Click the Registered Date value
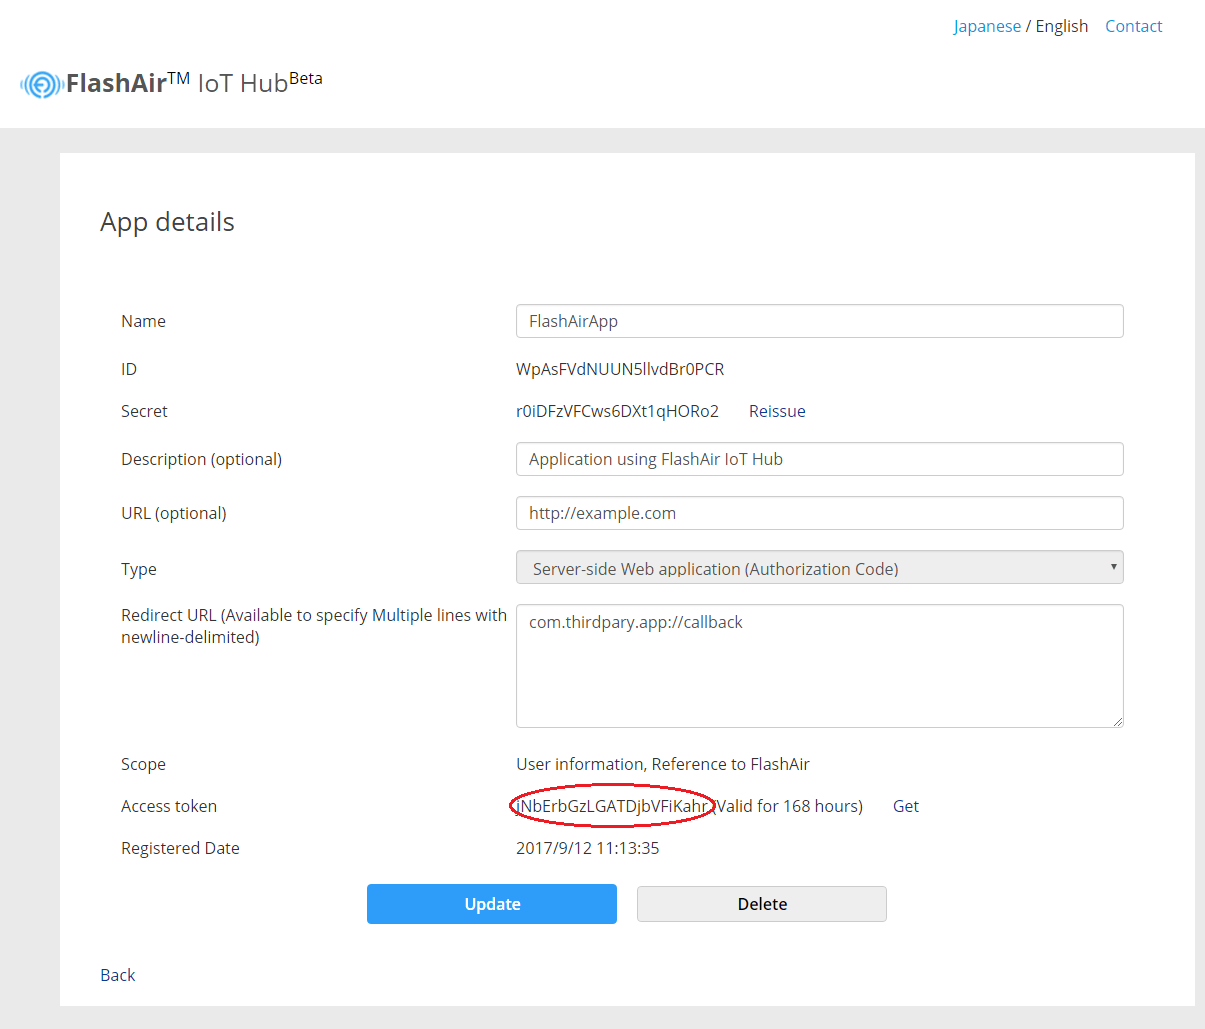 point(589,847)
